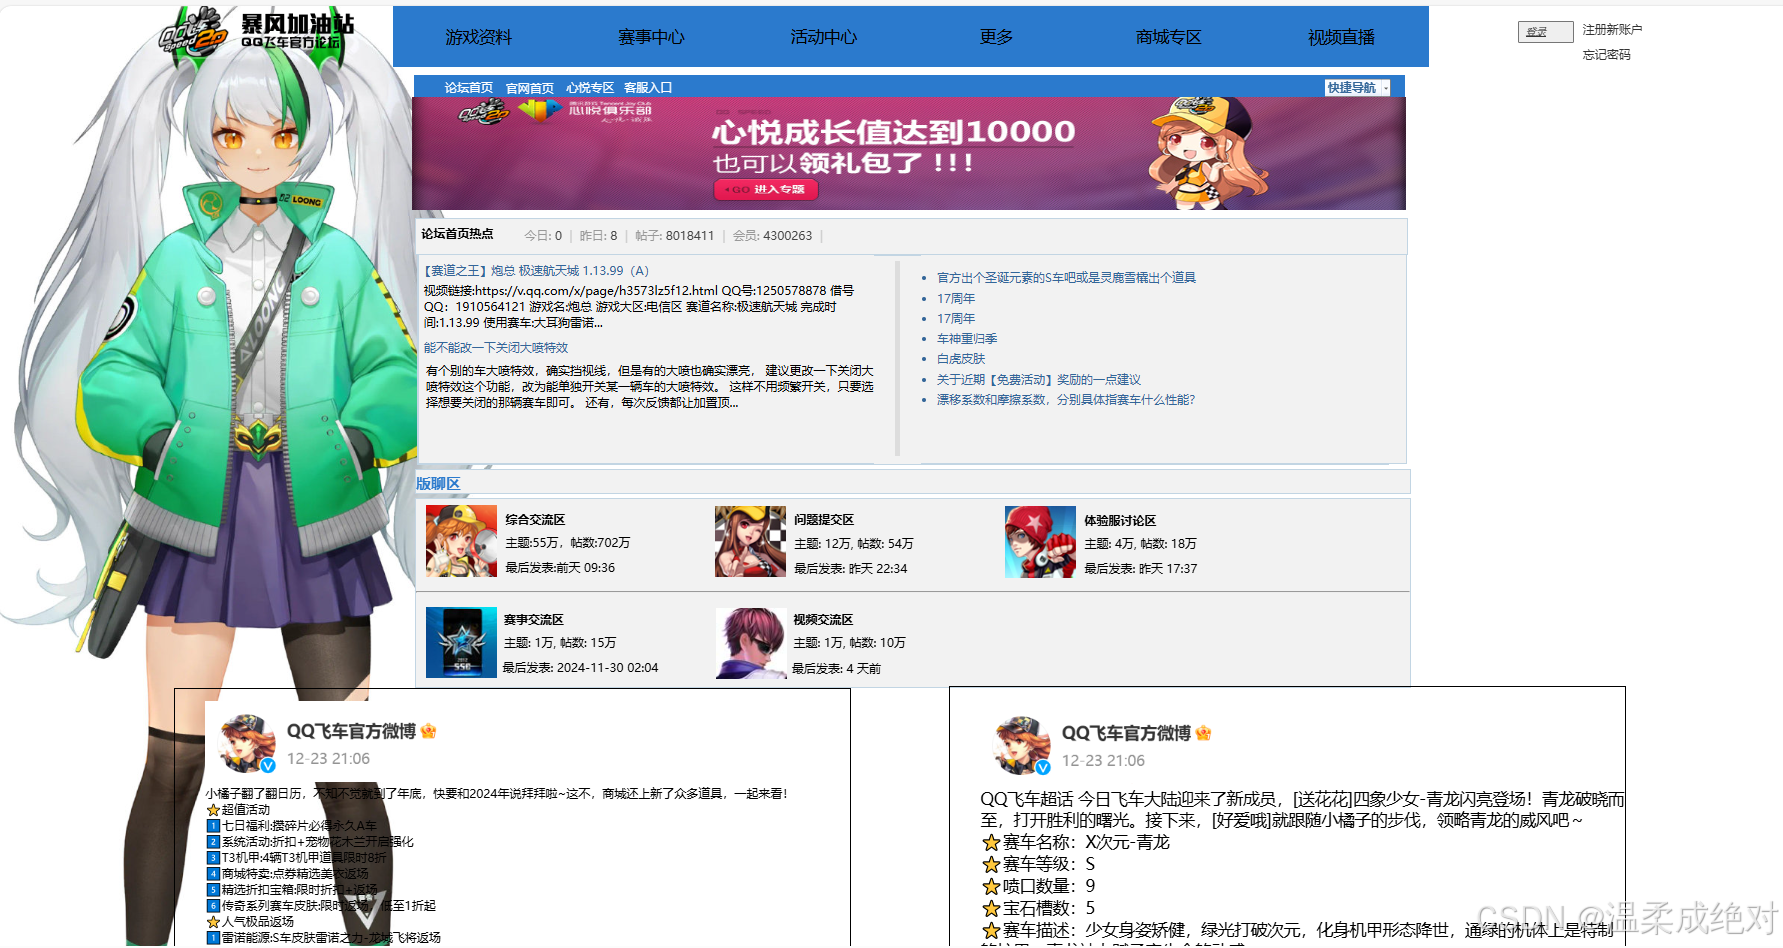Open the 视频直播 nav tab
Viewport: 1783px width, 948px height.
1341,37
